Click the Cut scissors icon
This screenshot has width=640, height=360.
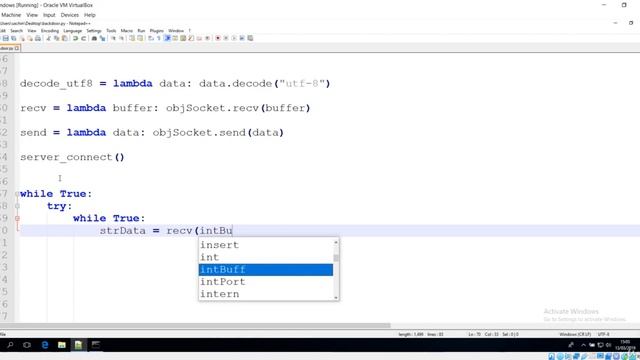[49, 38]
